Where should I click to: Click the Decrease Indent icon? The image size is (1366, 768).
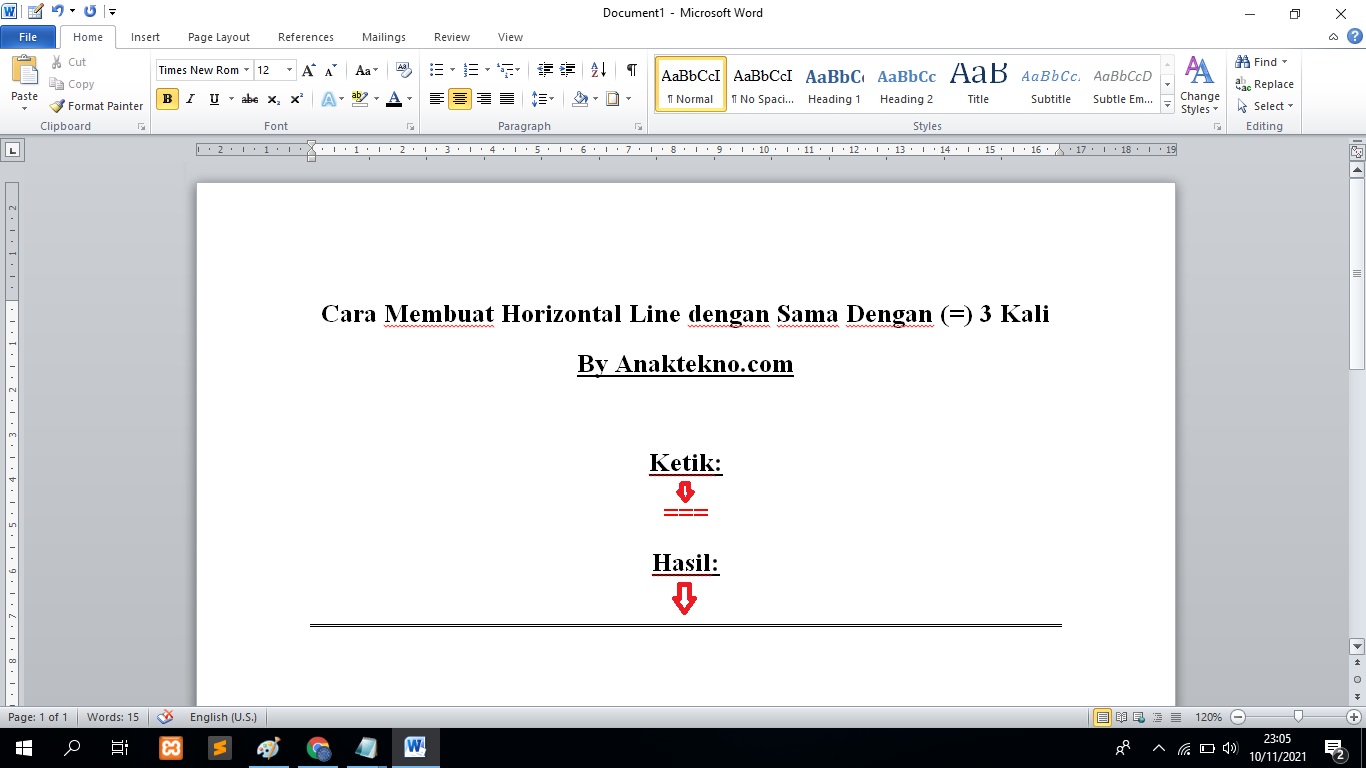[545, 70]
